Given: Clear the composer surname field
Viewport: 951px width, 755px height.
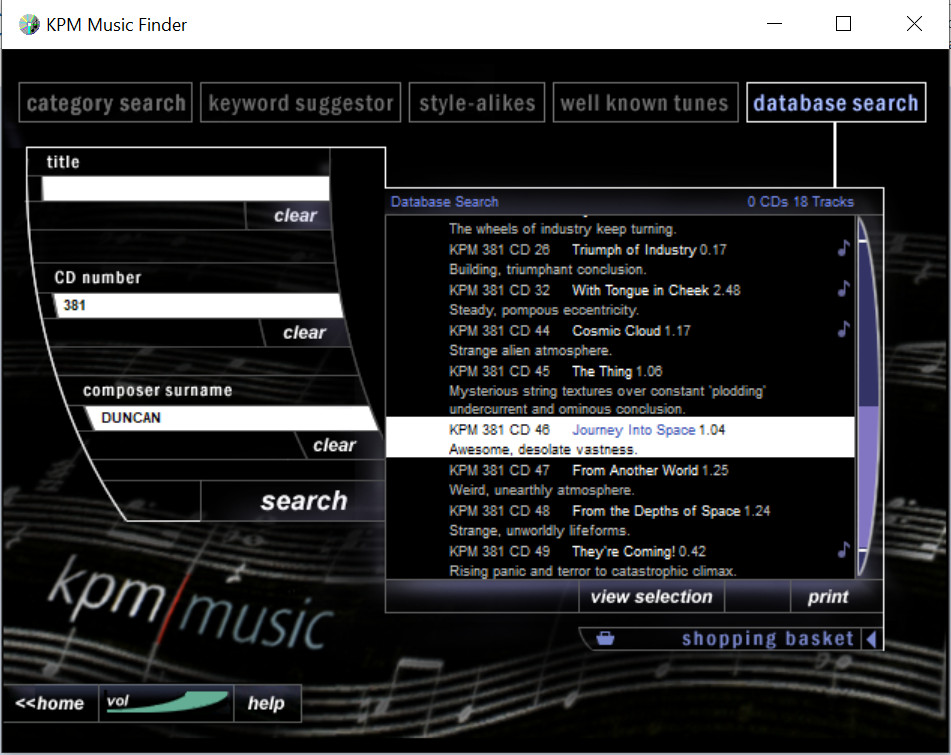Looking at the screenshot, I should (x=334, y=445).
